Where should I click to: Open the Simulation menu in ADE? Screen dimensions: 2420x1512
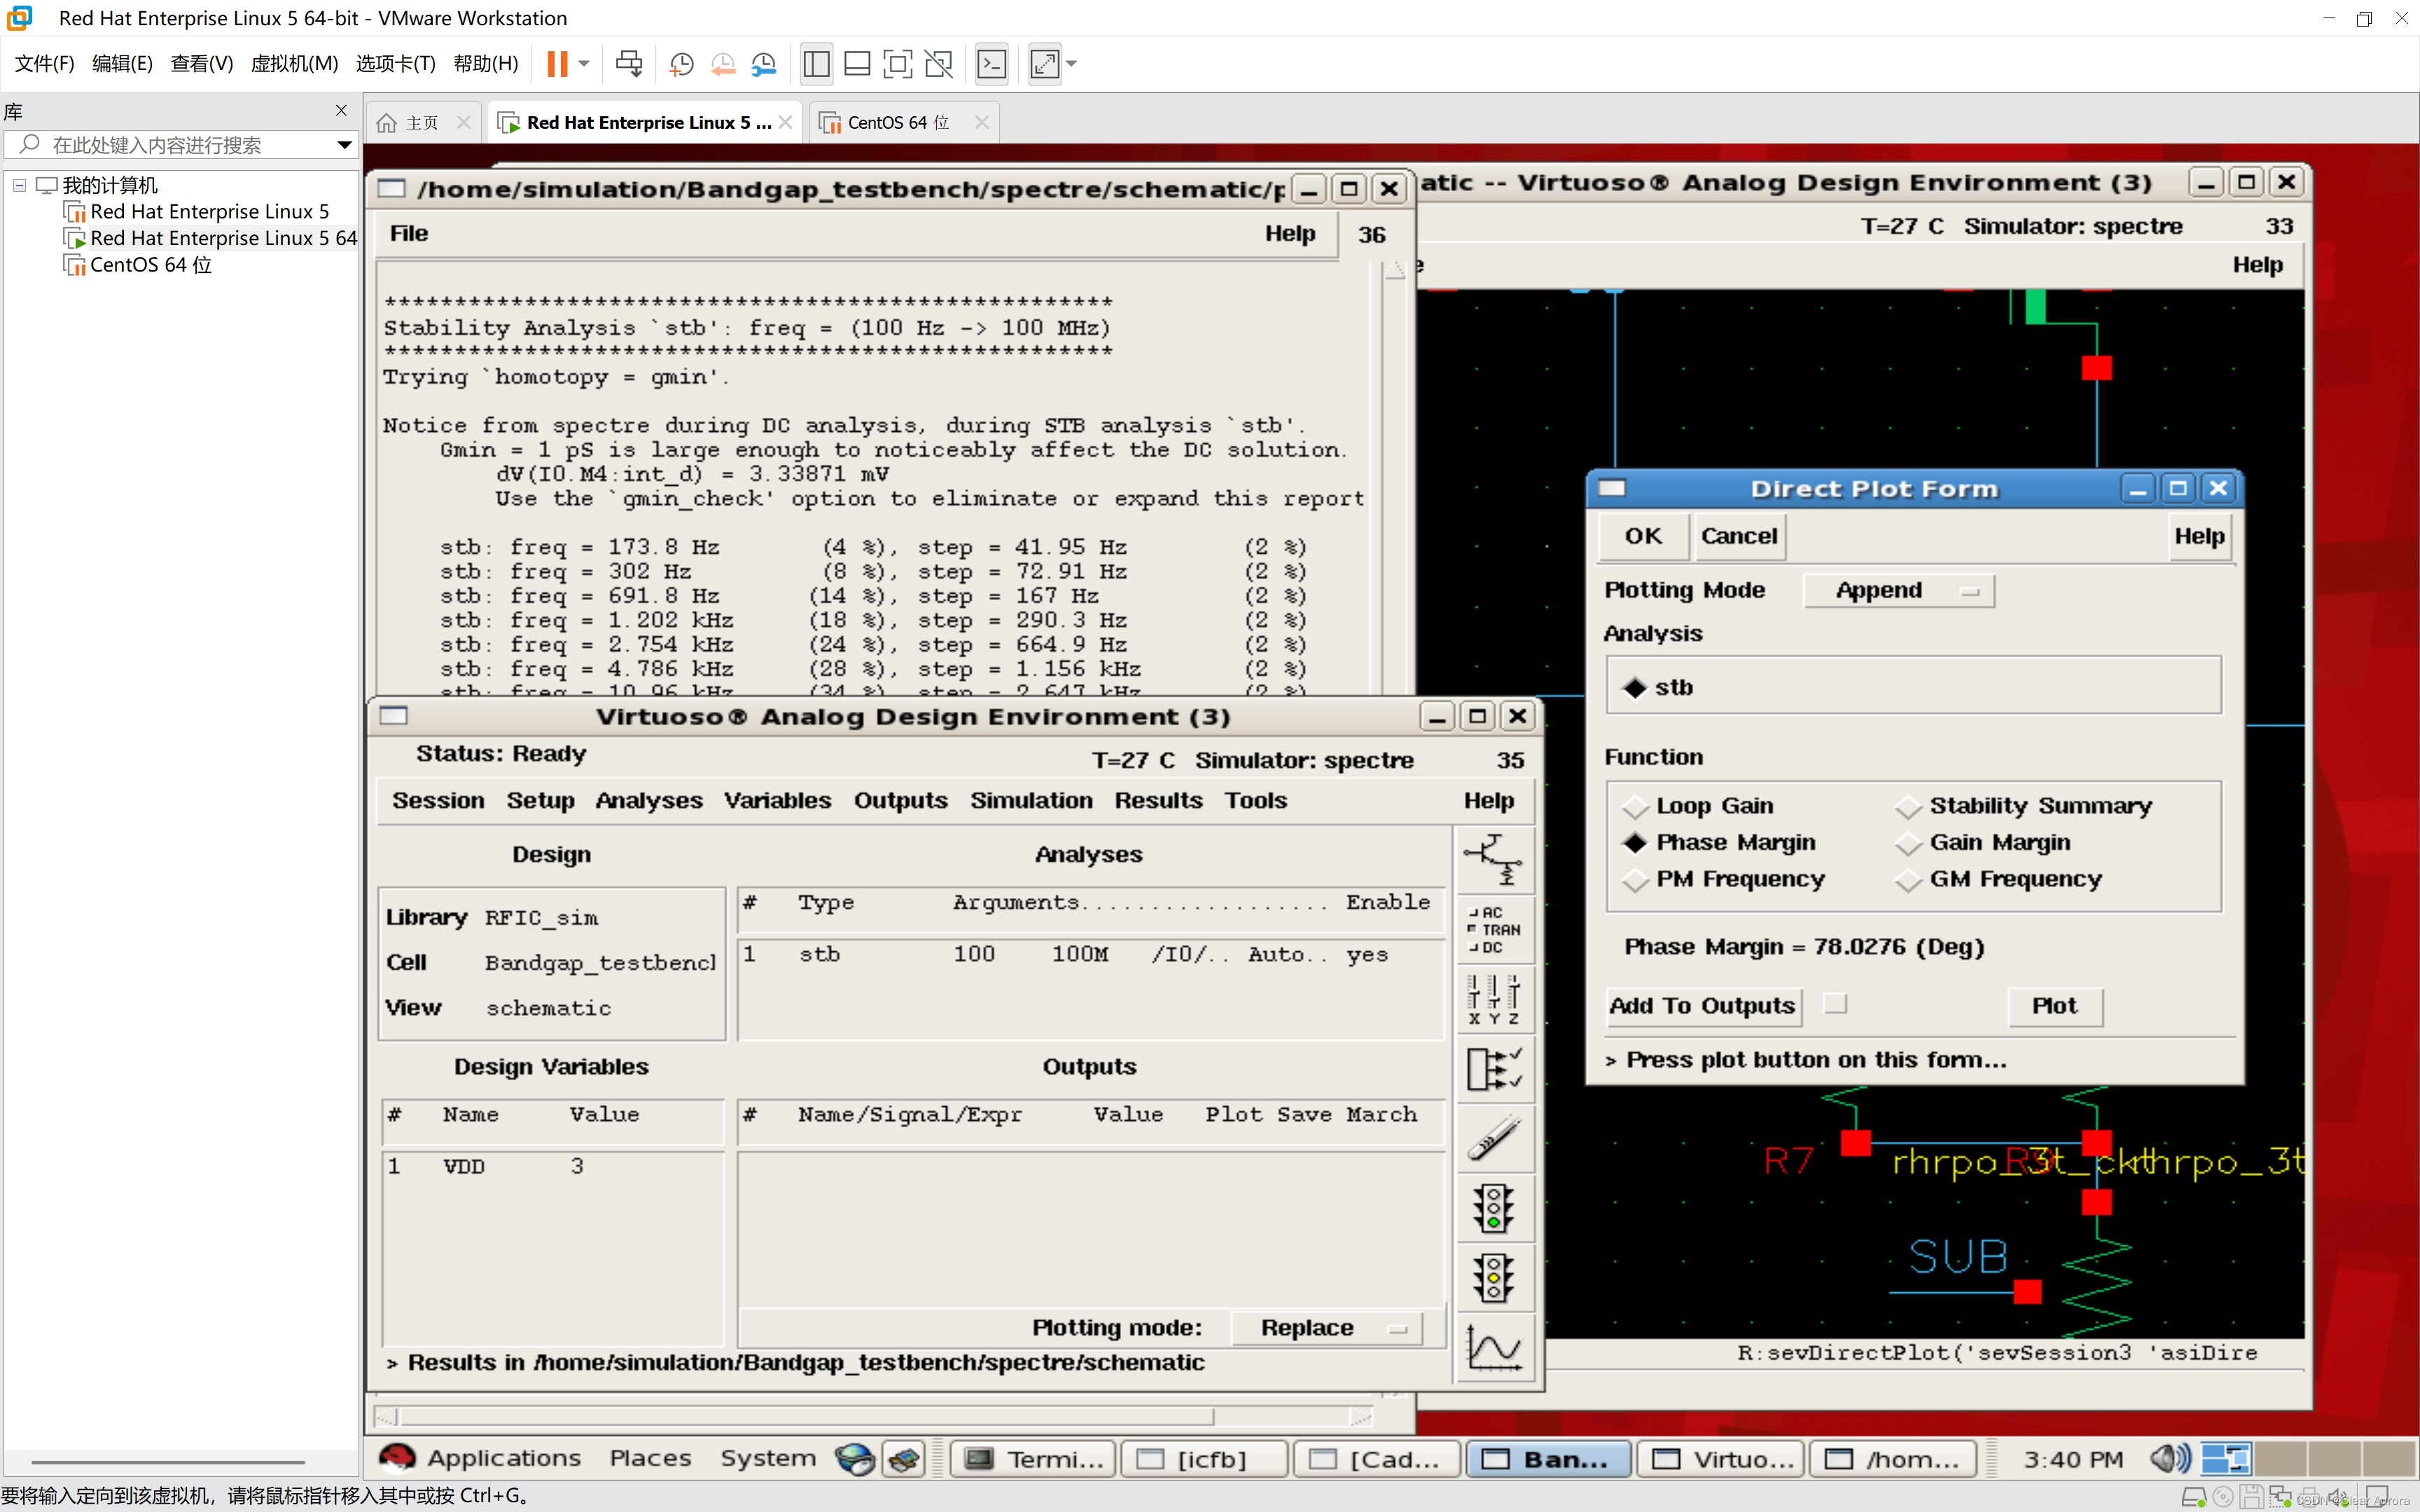pos(1030,800)
